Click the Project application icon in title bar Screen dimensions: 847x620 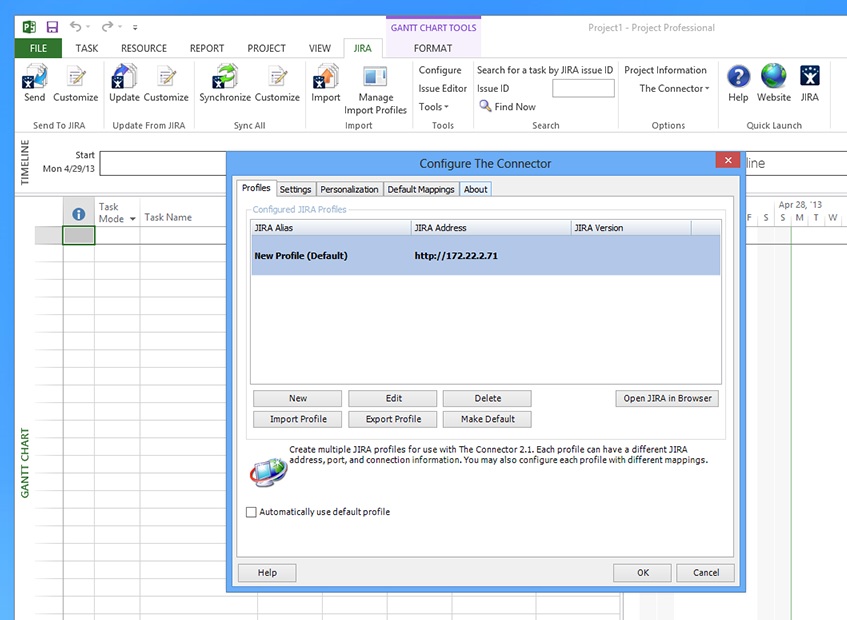29,27
